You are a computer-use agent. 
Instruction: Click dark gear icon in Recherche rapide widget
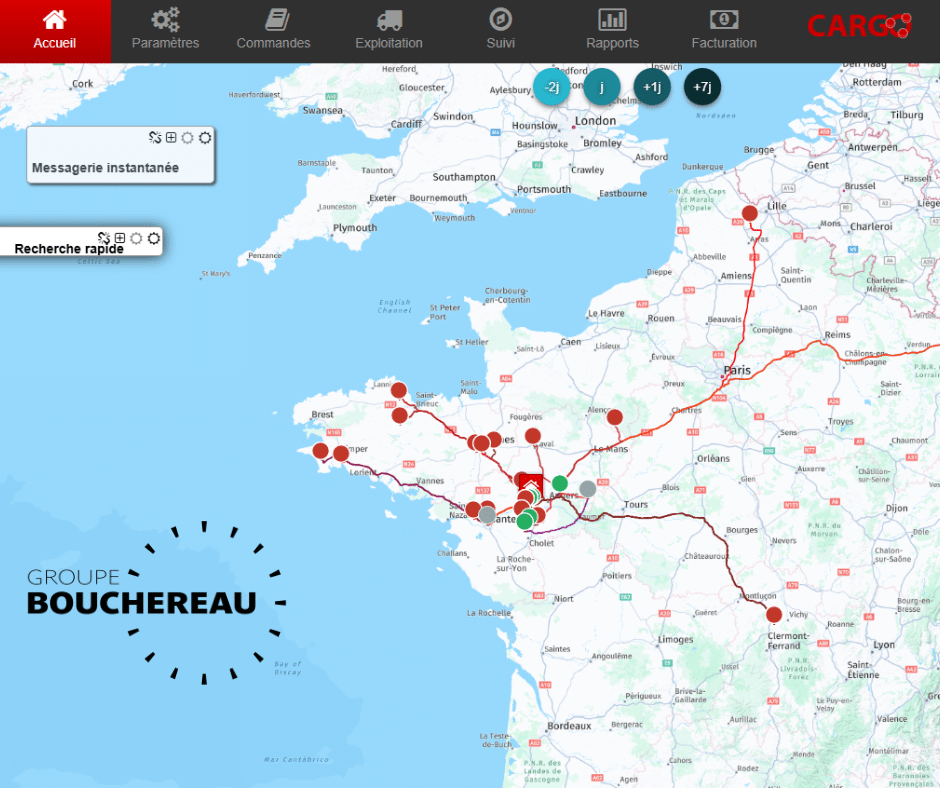point(153,238)
